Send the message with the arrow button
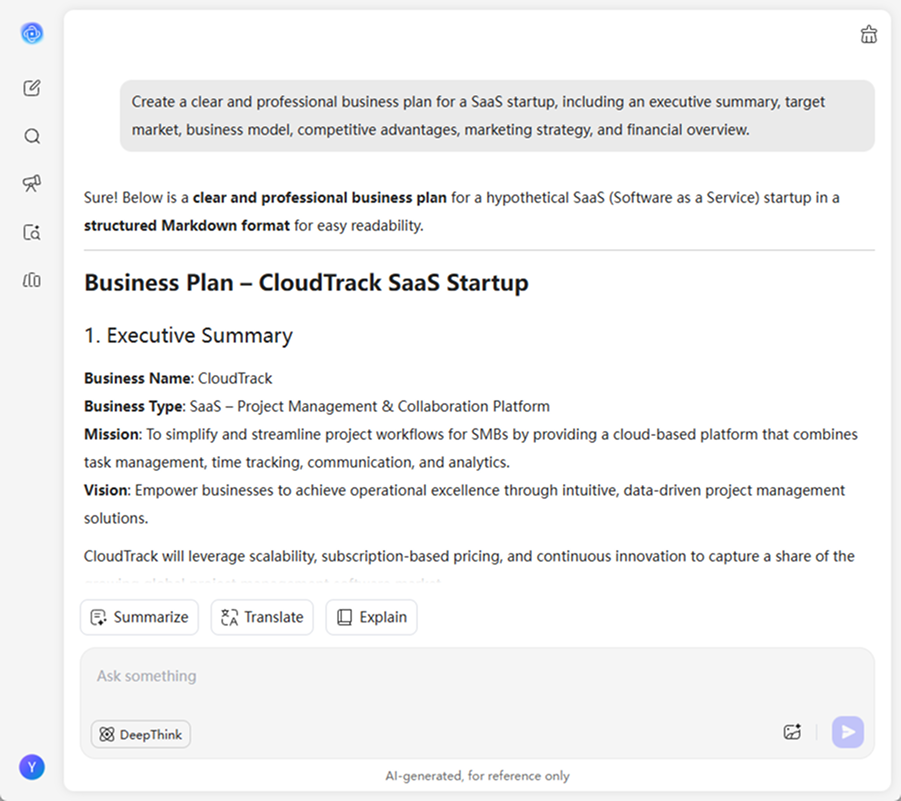 847,732
